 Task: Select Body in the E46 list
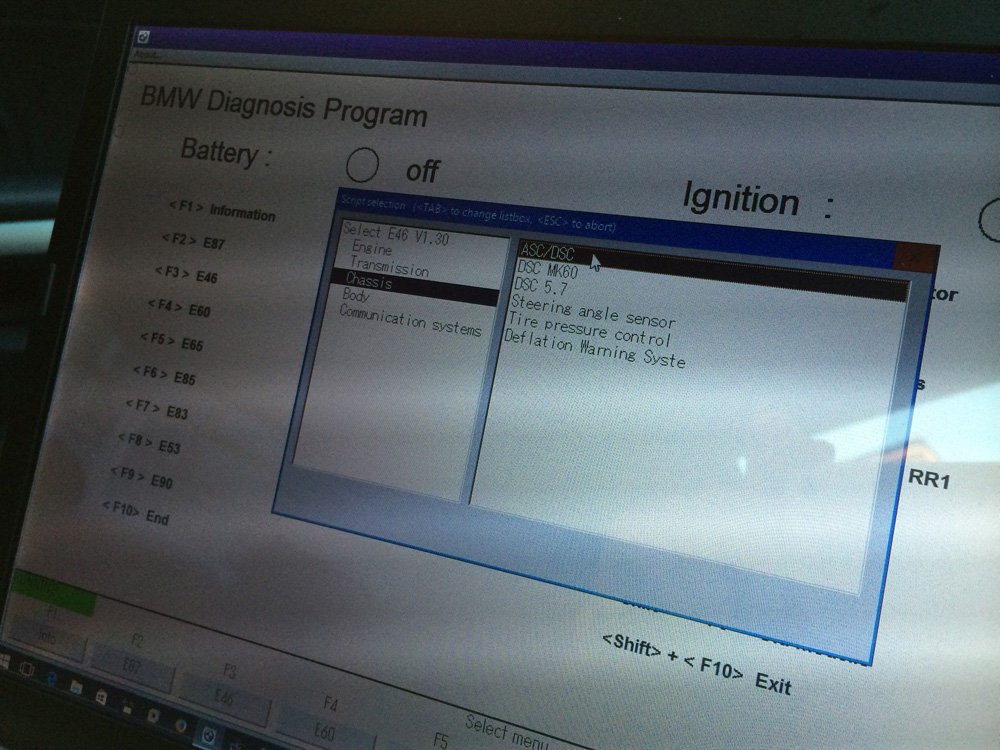pos(355,295)
